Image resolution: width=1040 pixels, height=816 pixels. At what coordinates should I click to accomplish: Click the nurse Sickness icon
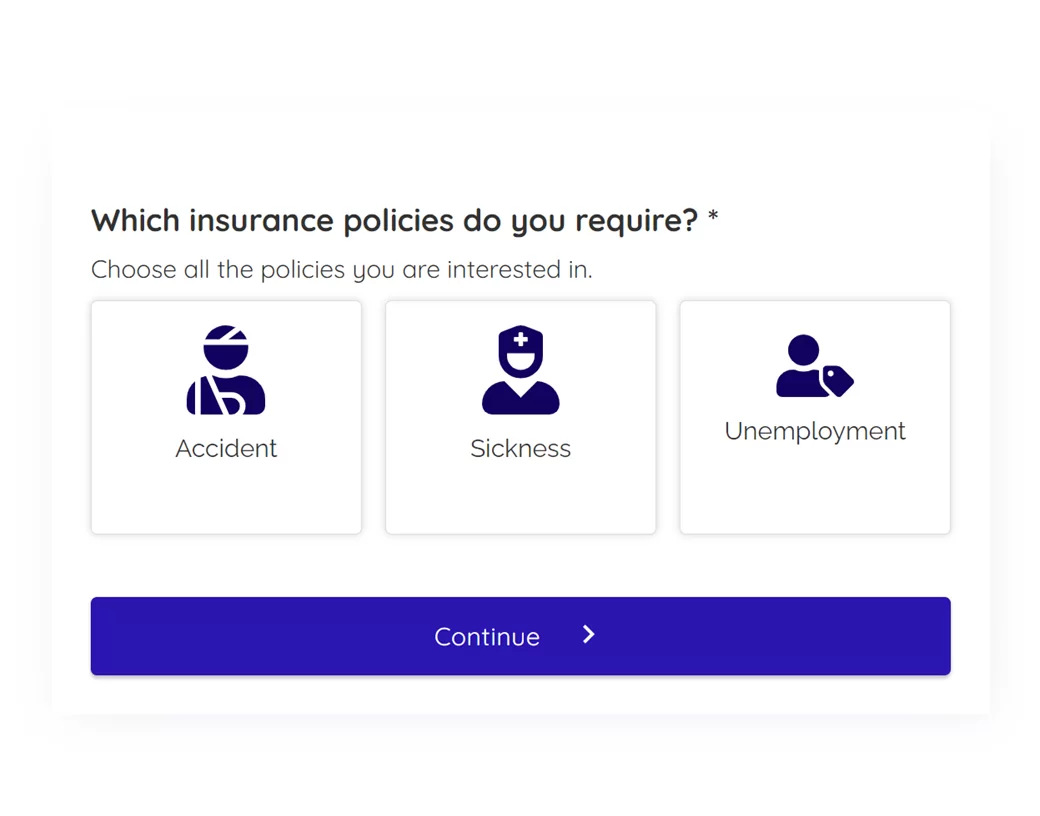pos(520,372)
